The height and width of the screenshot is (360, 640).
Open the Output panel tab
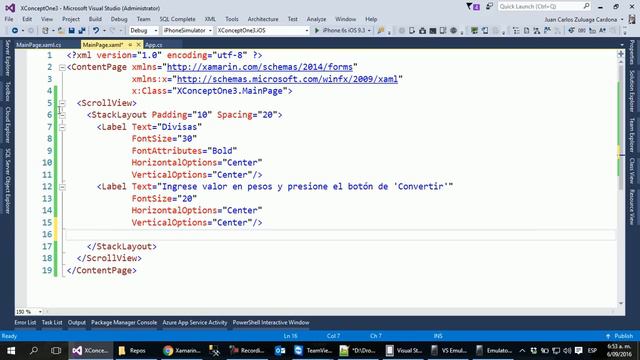click(x=77, y=322)
